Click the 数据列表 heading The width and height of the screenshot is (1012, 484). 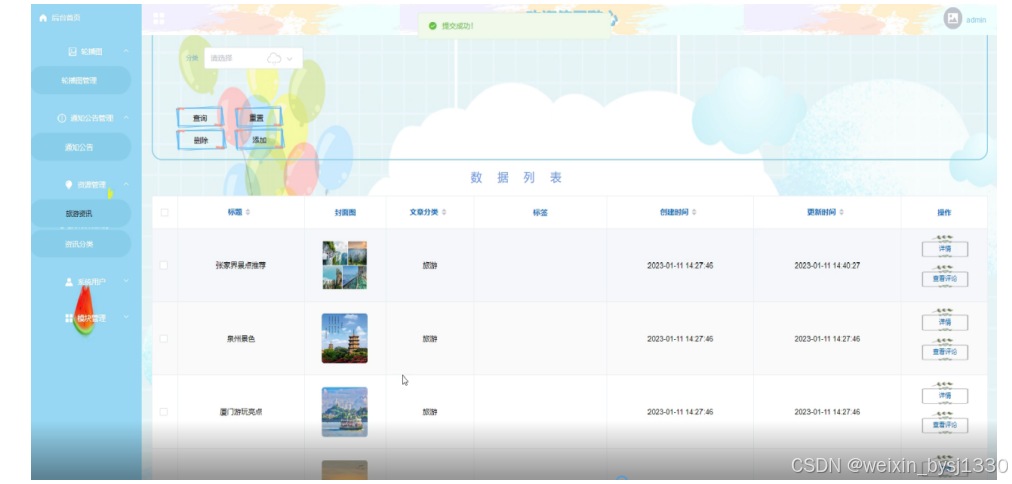pyautogui.click(x=516, y=178)
